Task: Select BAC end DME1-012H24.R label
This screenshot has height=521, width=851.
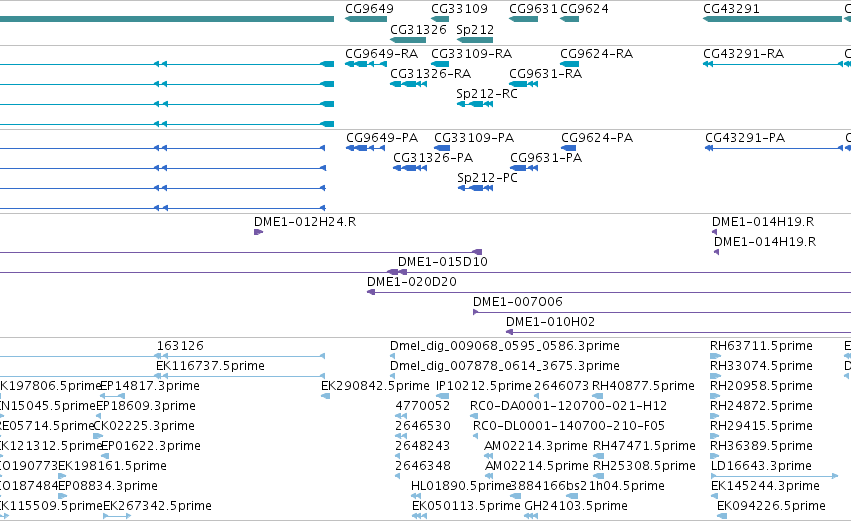Action: click(x=305, y=222)
